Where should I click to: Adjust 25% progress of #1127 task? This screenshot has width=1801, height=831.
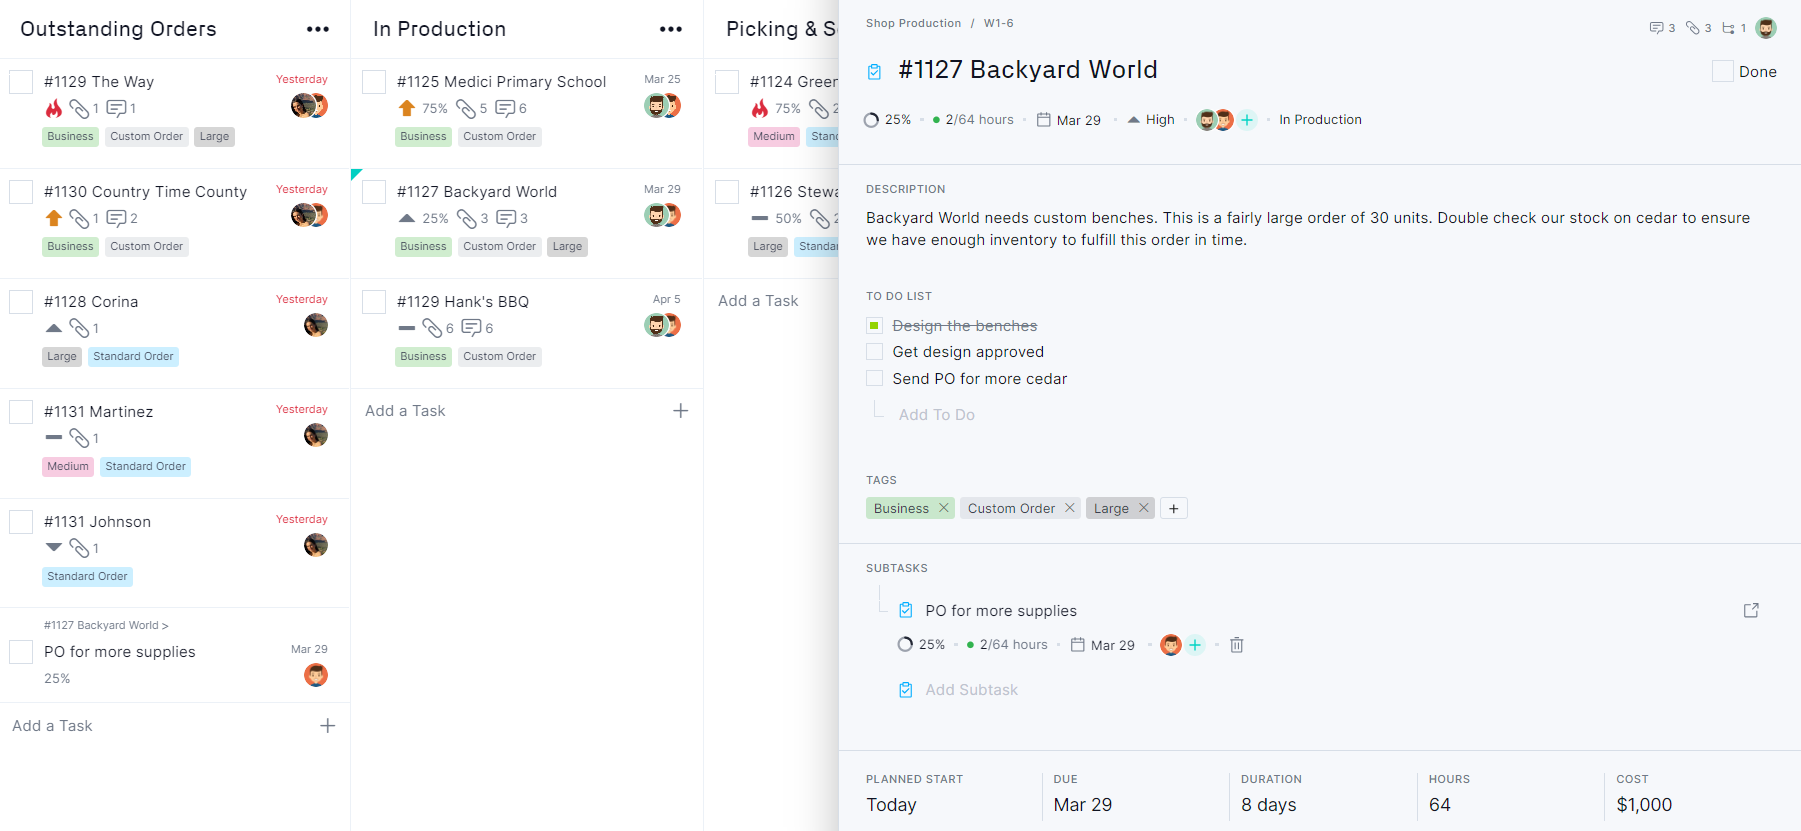[x=887, y=120]
